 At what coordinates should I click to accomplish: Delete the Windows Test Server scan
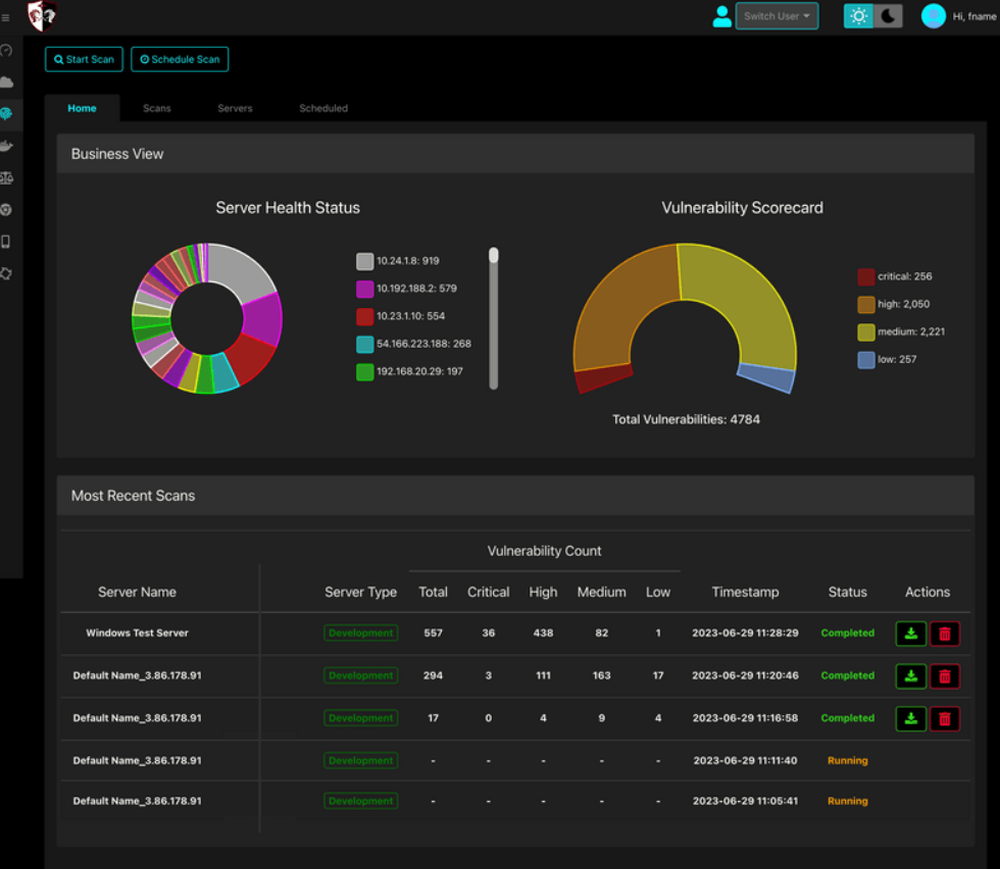coord(945,634)
